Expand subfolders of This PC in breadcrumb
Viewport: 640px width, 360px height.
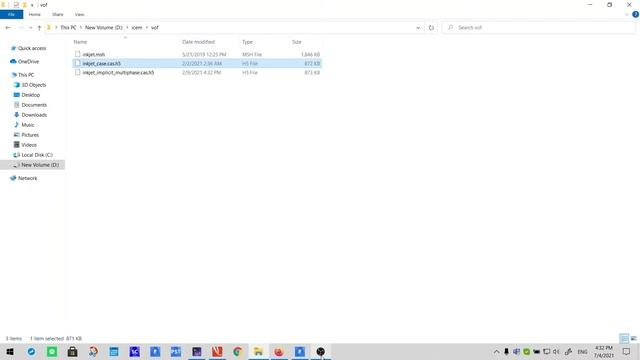point(80,27)
